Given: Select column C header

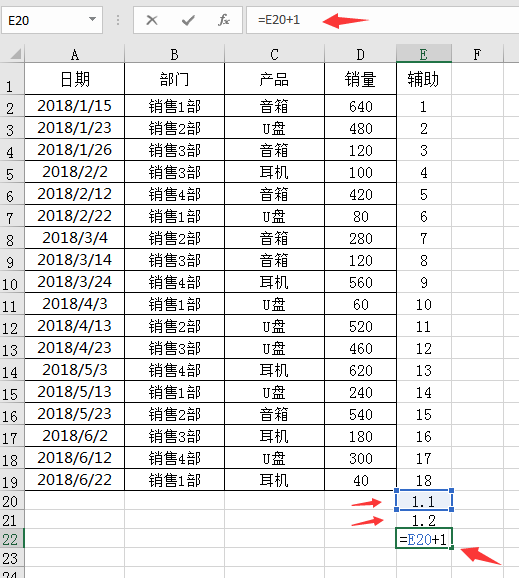Looking at the screenshot, I should (274, 54).
